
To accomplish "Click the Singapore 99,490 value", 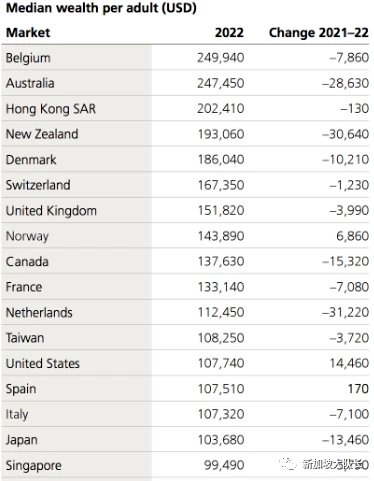I will pyautogui.click(x=224, y=465).
